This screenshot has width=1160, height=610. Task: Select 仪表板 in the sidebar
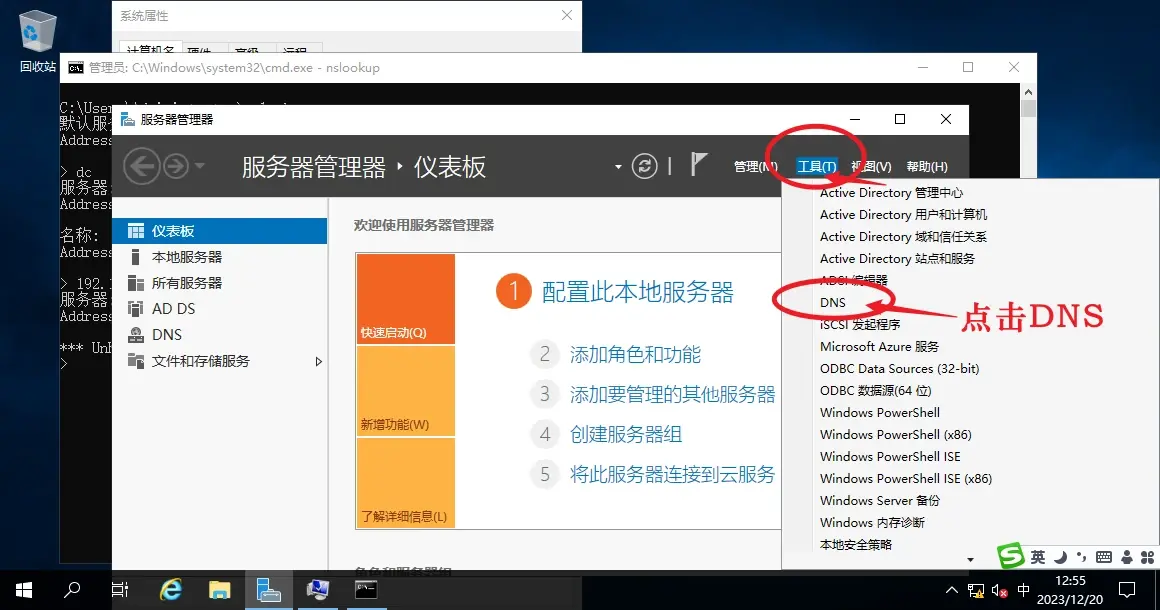pyautogui.click(x=220, y=231)
